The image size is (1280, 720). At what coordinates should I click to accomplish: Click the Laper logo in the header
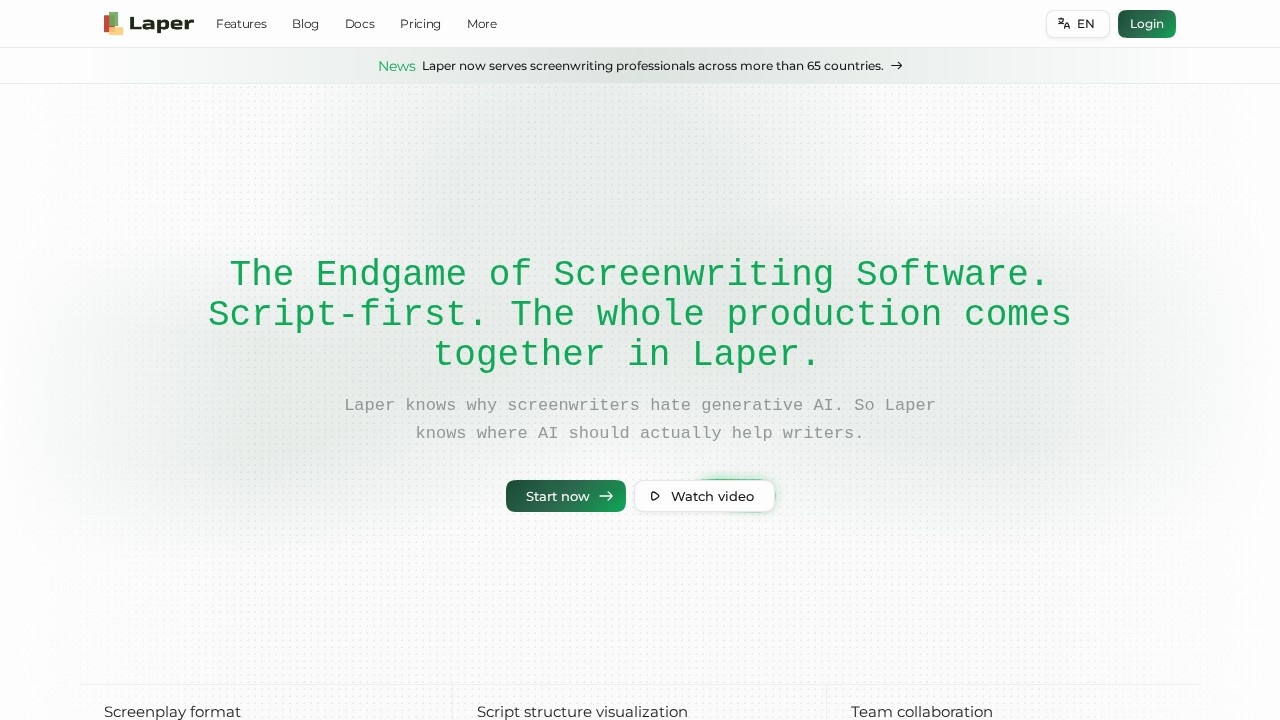pyautogui.click(x=149, y=23)
